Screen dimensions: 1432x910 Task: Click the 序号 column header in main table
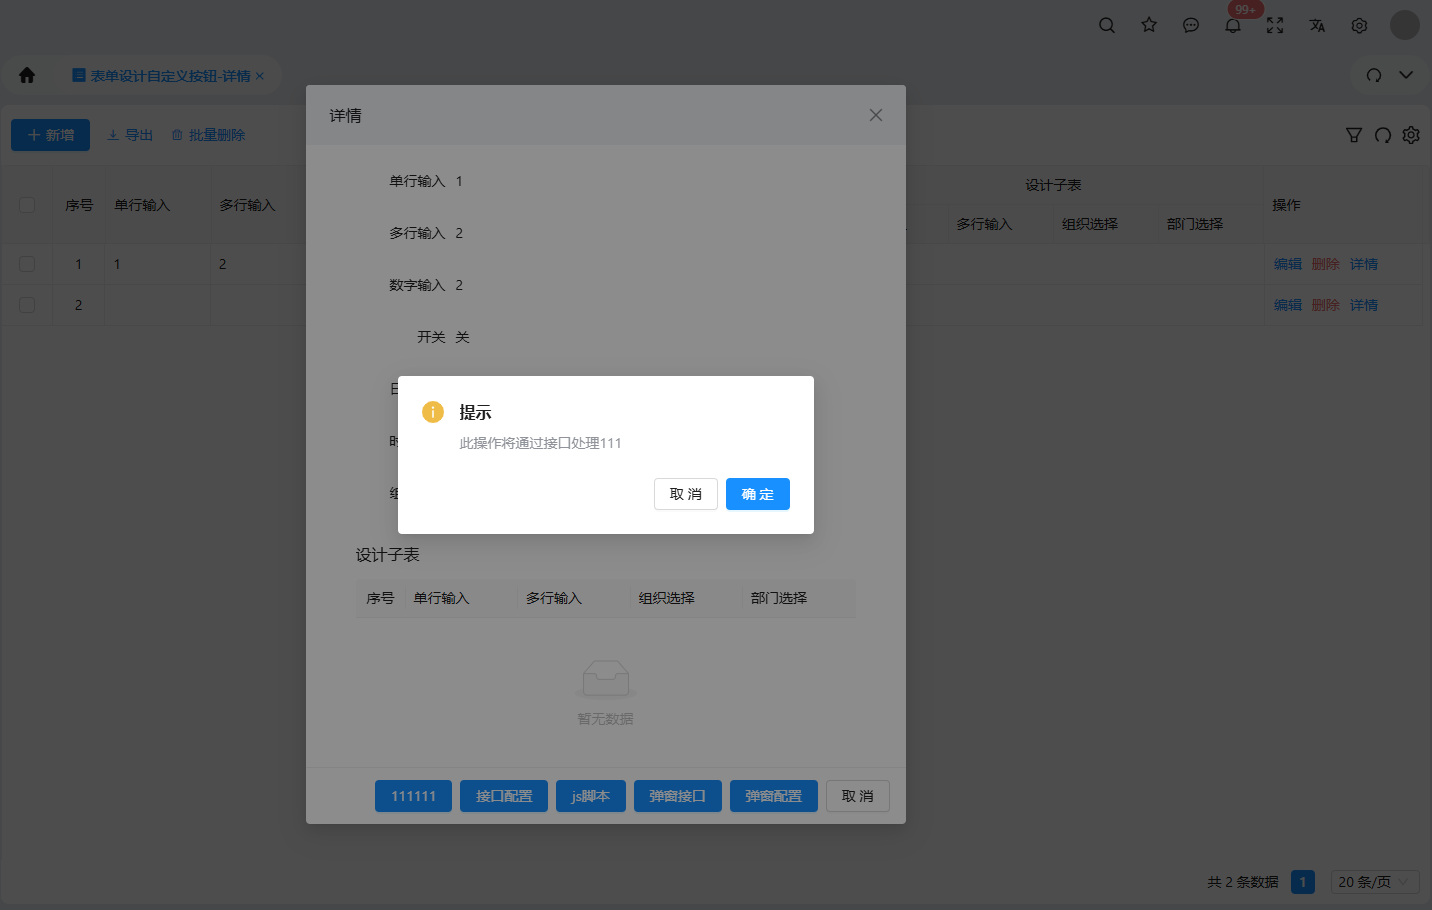pos(79,205)
